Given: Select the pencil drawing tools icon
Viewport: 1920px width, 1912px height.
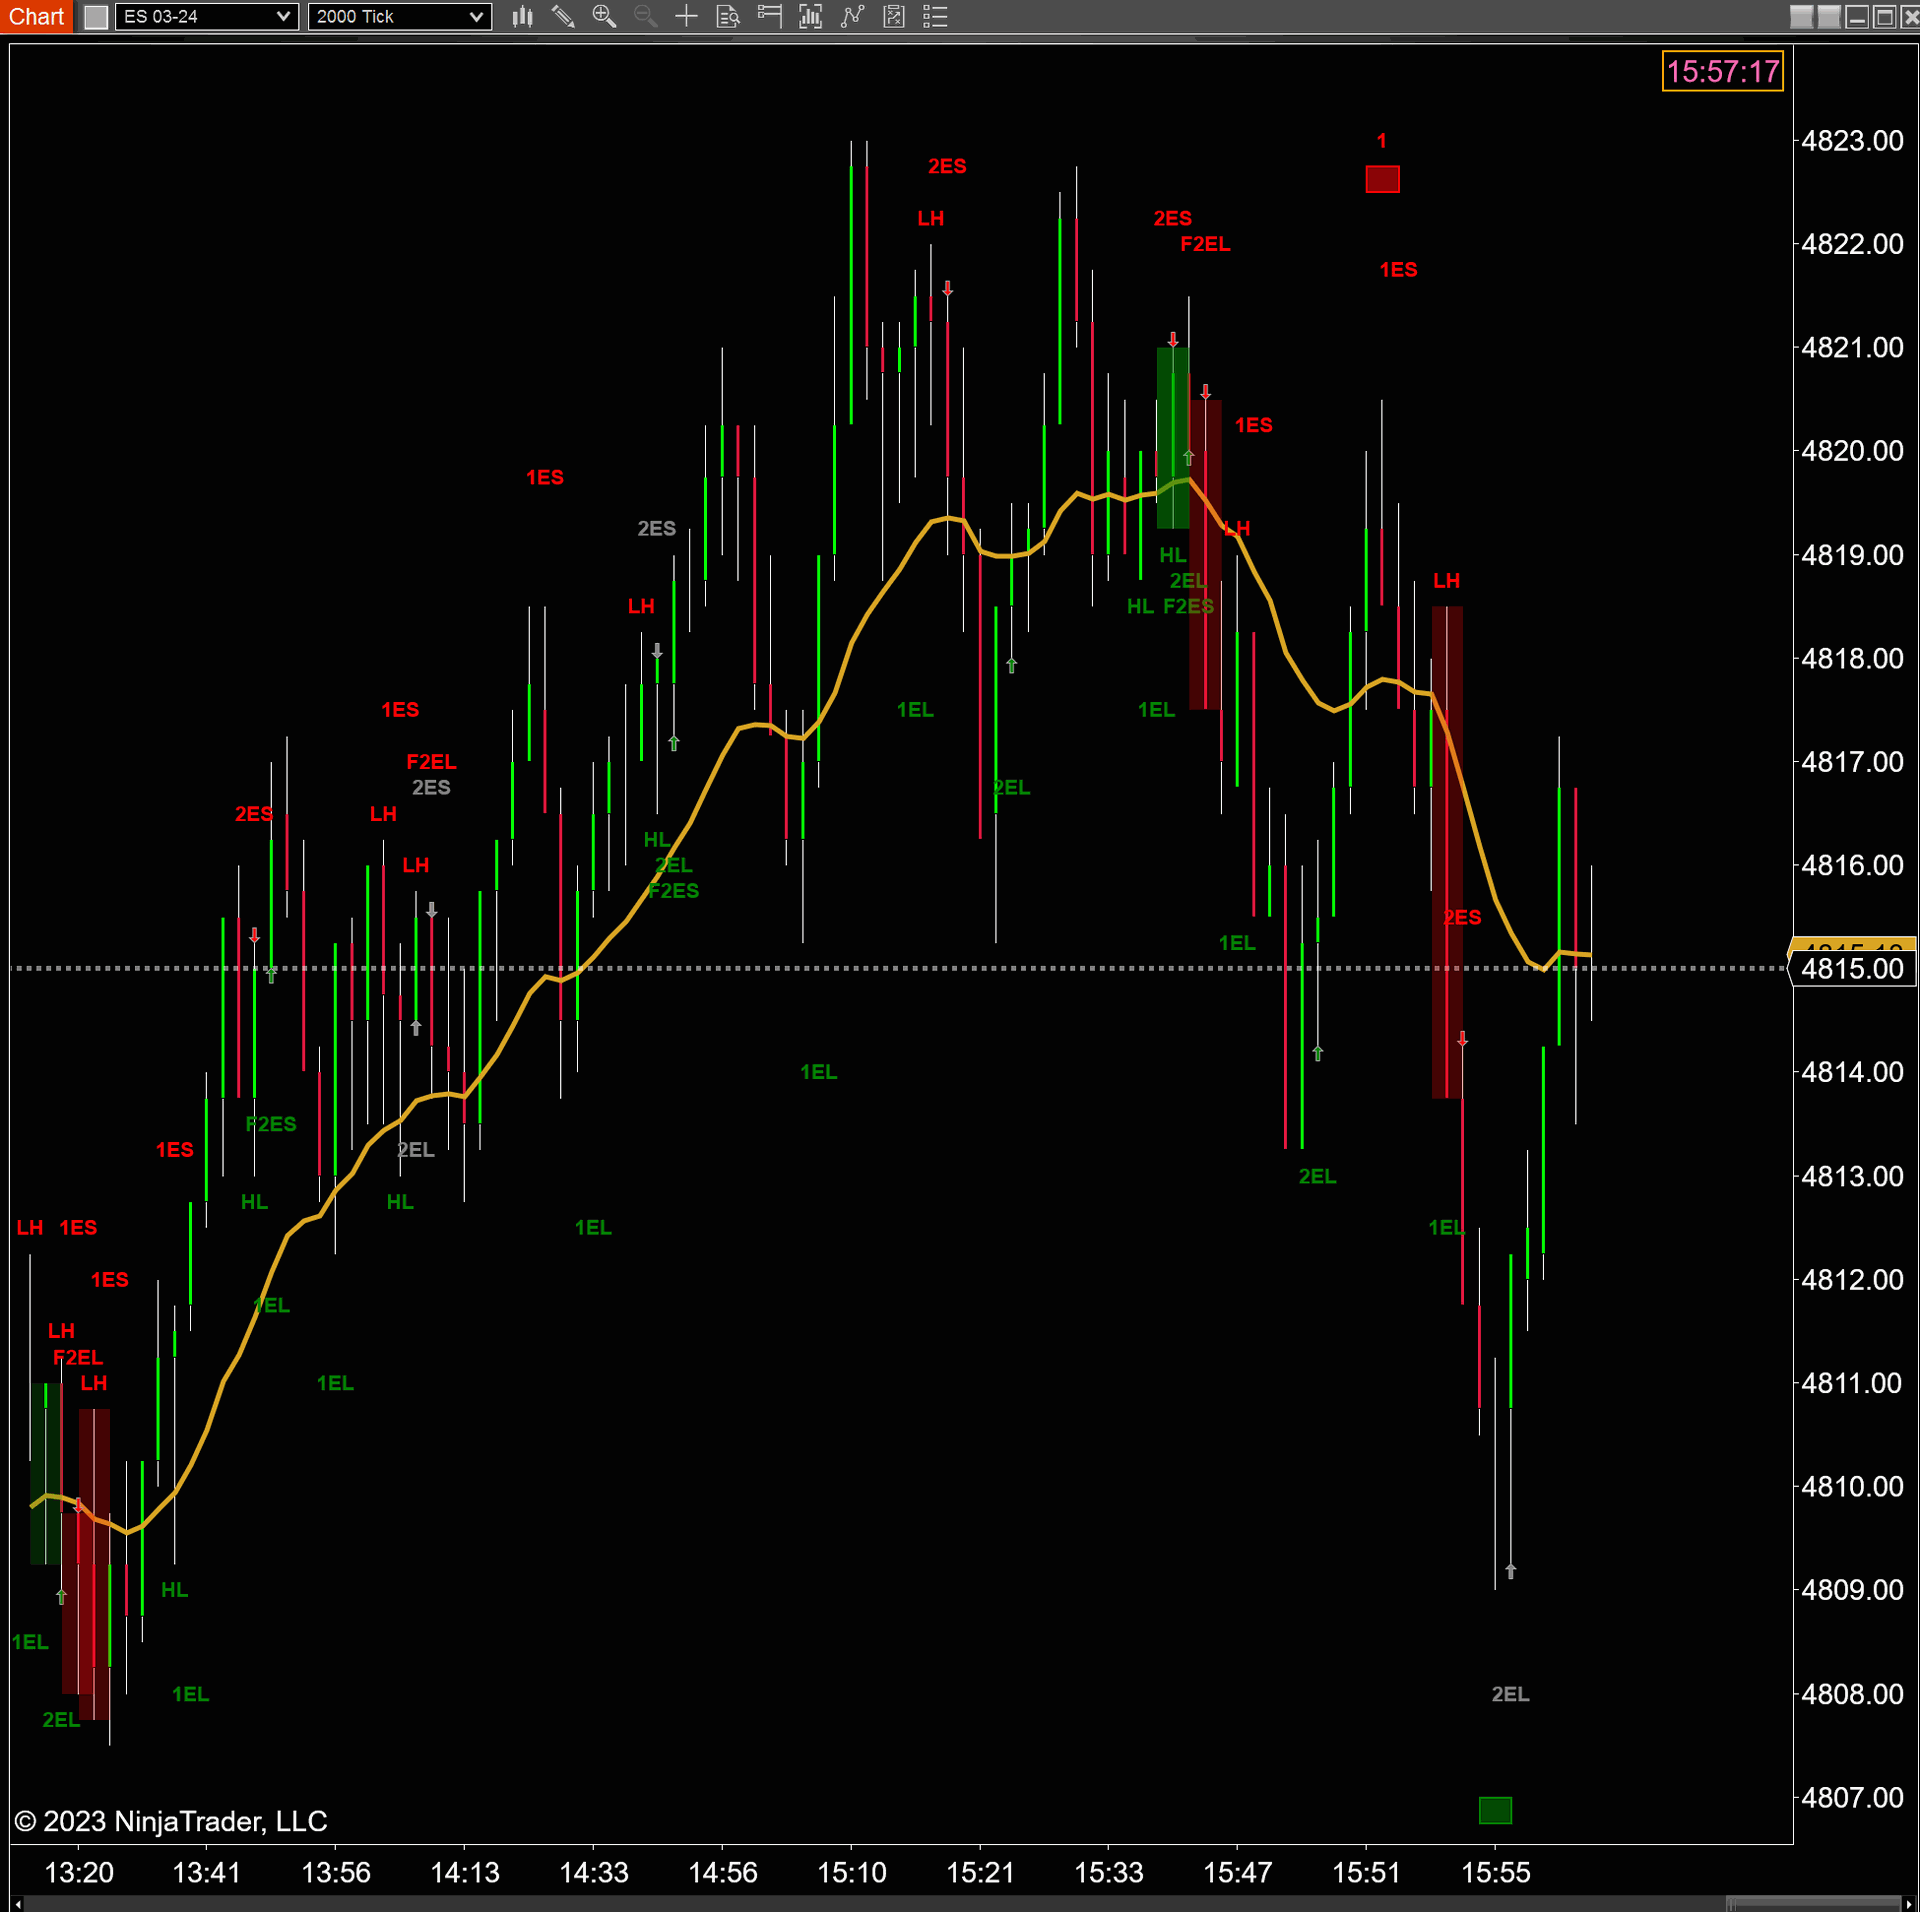Looking at the screenshot, I should (x=563, y=16).
